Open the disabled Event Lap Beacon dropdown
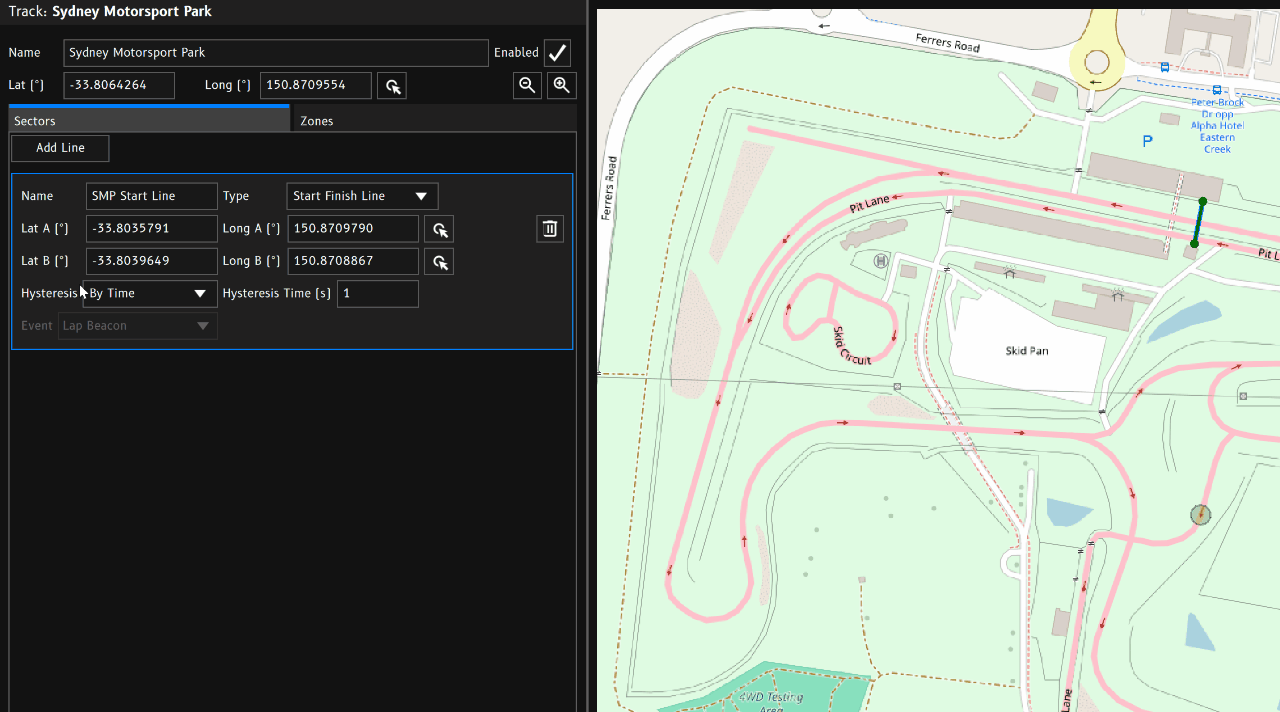The image size is (1280, 712). (x=138, y=326)
